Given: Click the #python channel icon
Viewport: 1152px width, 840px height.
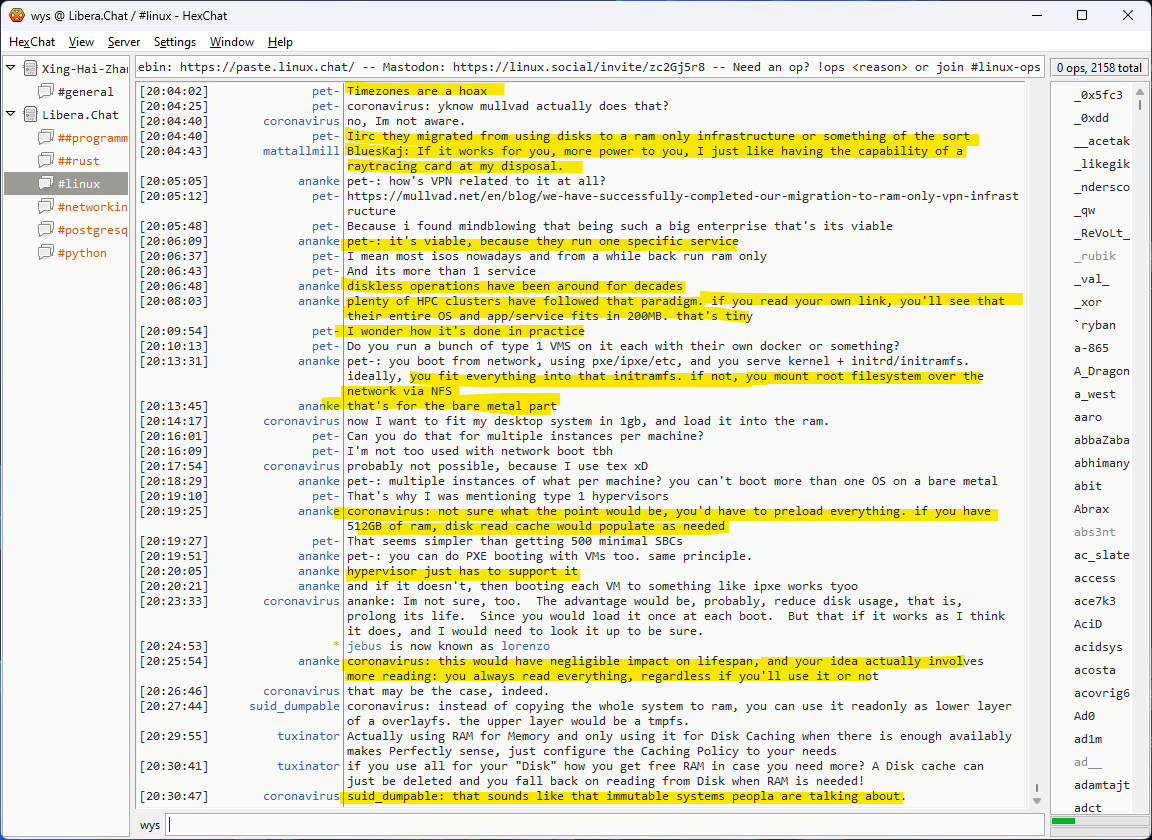Looking at the screenshot, I should click(x=45, y=253).
